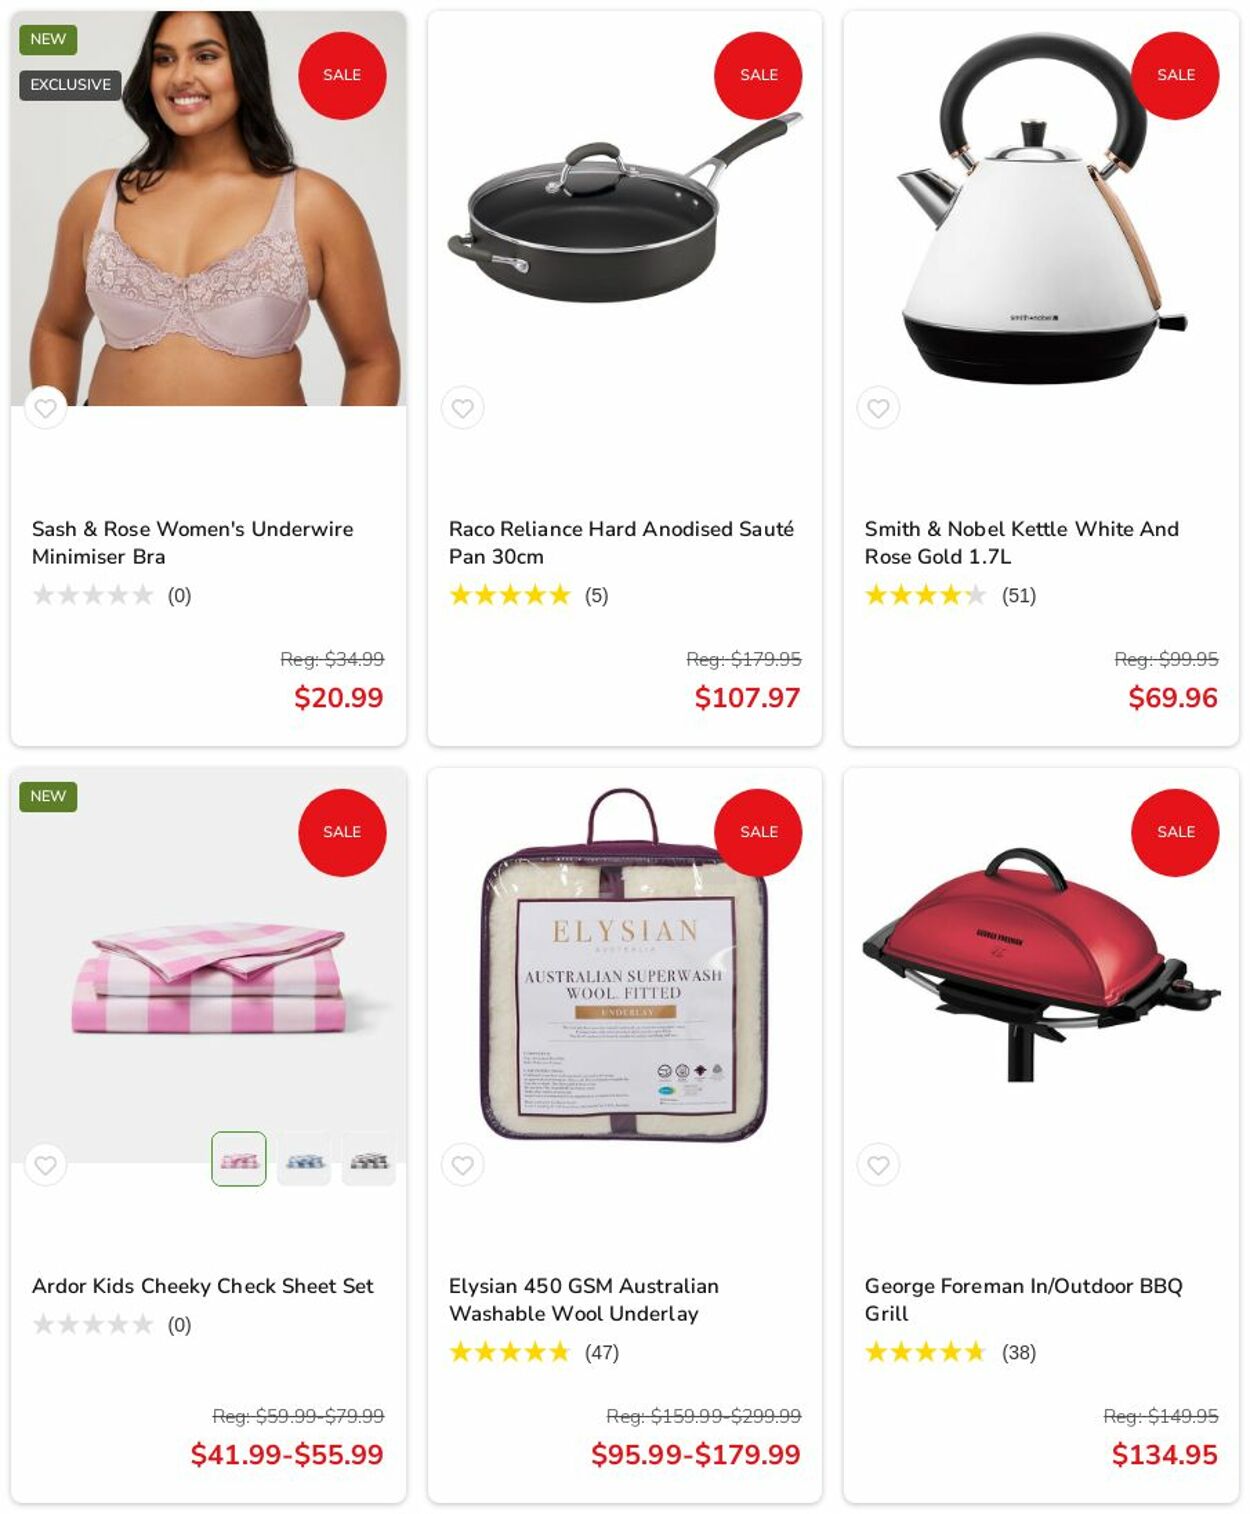Open Smith & Nobel Kettle product title
Screen dimensions: 1250x1514
1021,542
